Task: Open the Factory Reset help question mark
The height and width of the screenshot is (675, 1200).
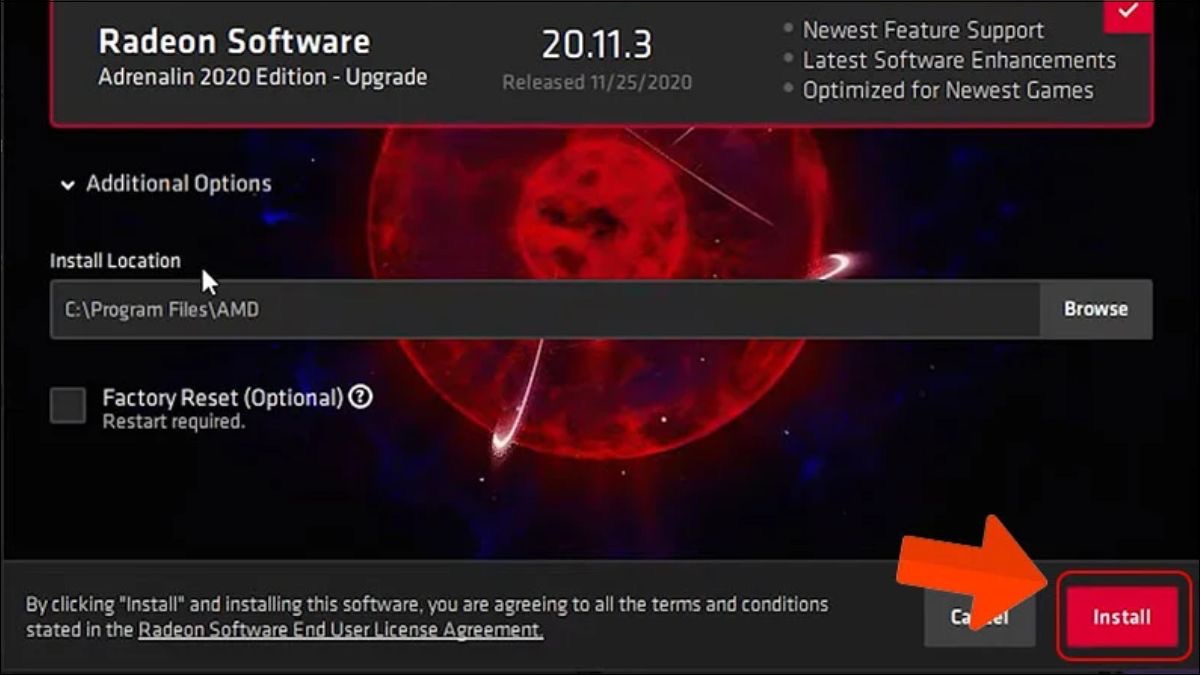Action: (362, 397)
